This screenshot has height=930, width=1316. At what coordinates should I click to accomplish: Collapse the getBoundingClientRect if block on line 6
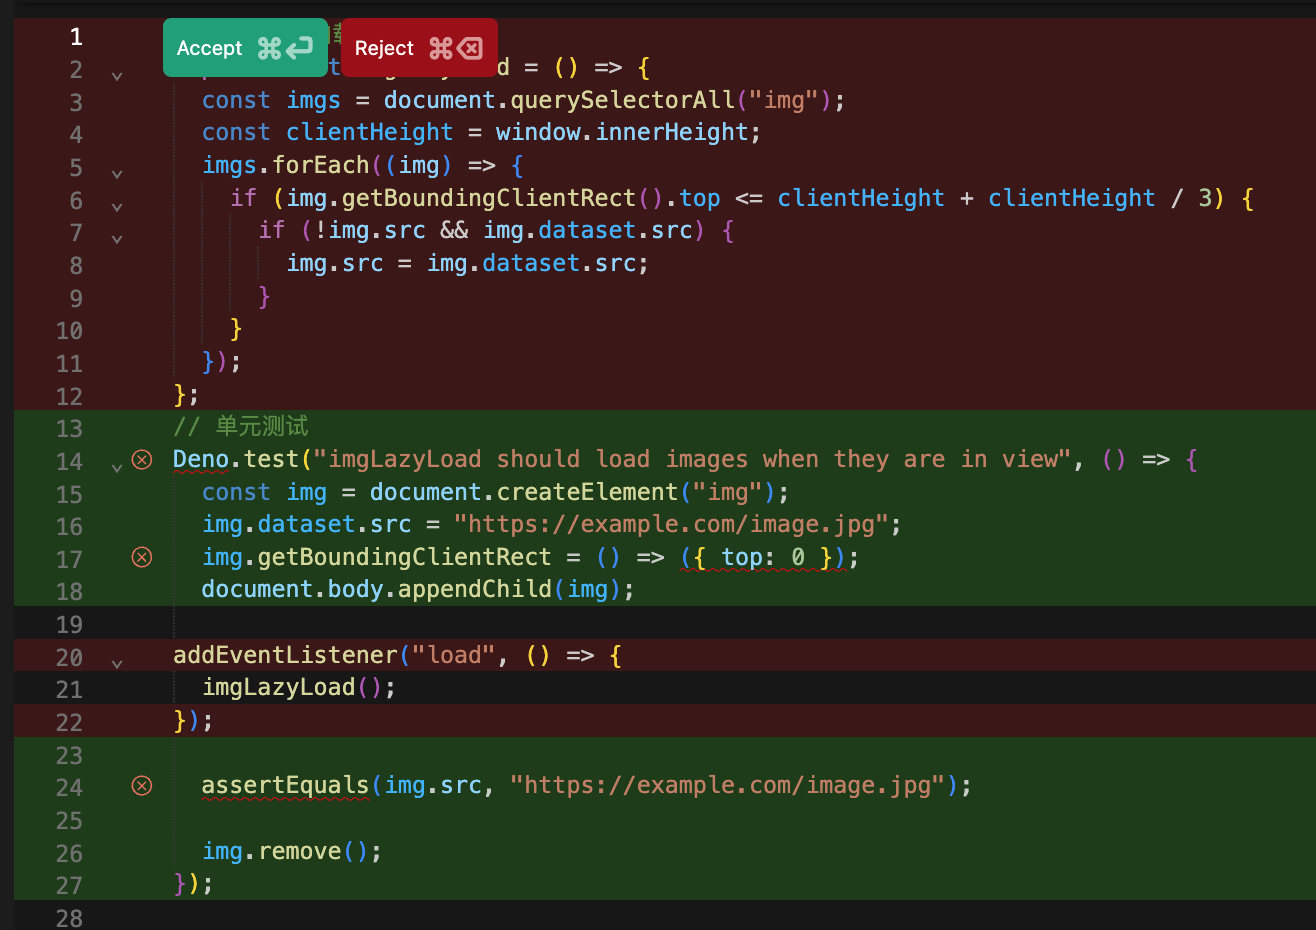[x=117, y=207]
